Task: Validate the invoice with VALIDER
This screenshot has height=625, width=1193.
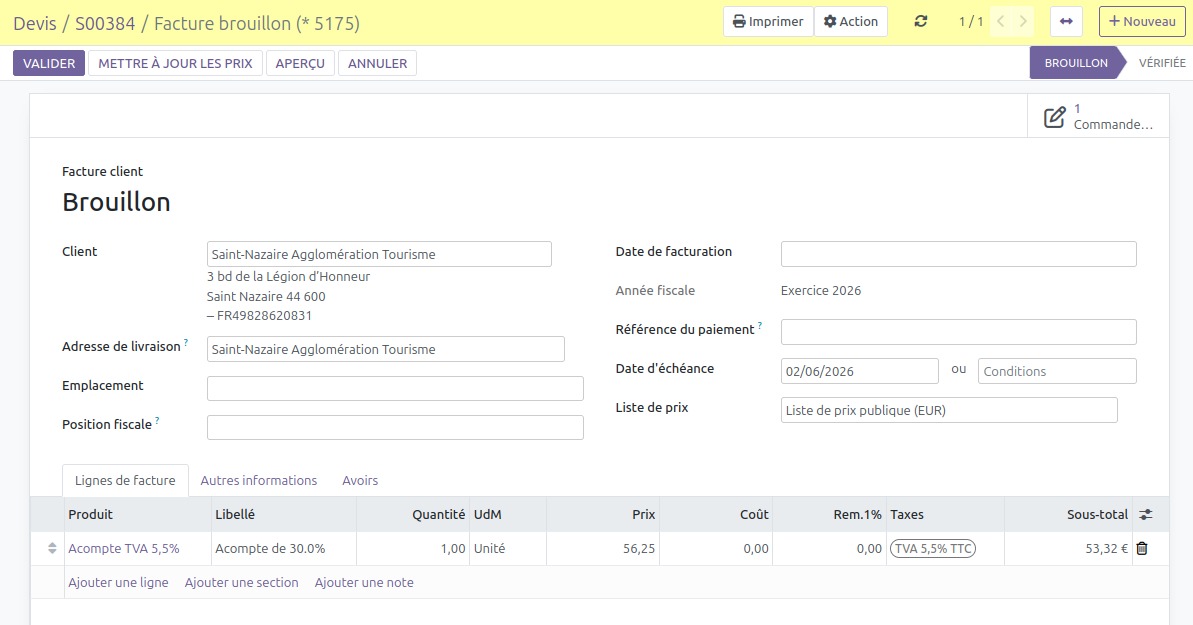Action: coord(49,63)
